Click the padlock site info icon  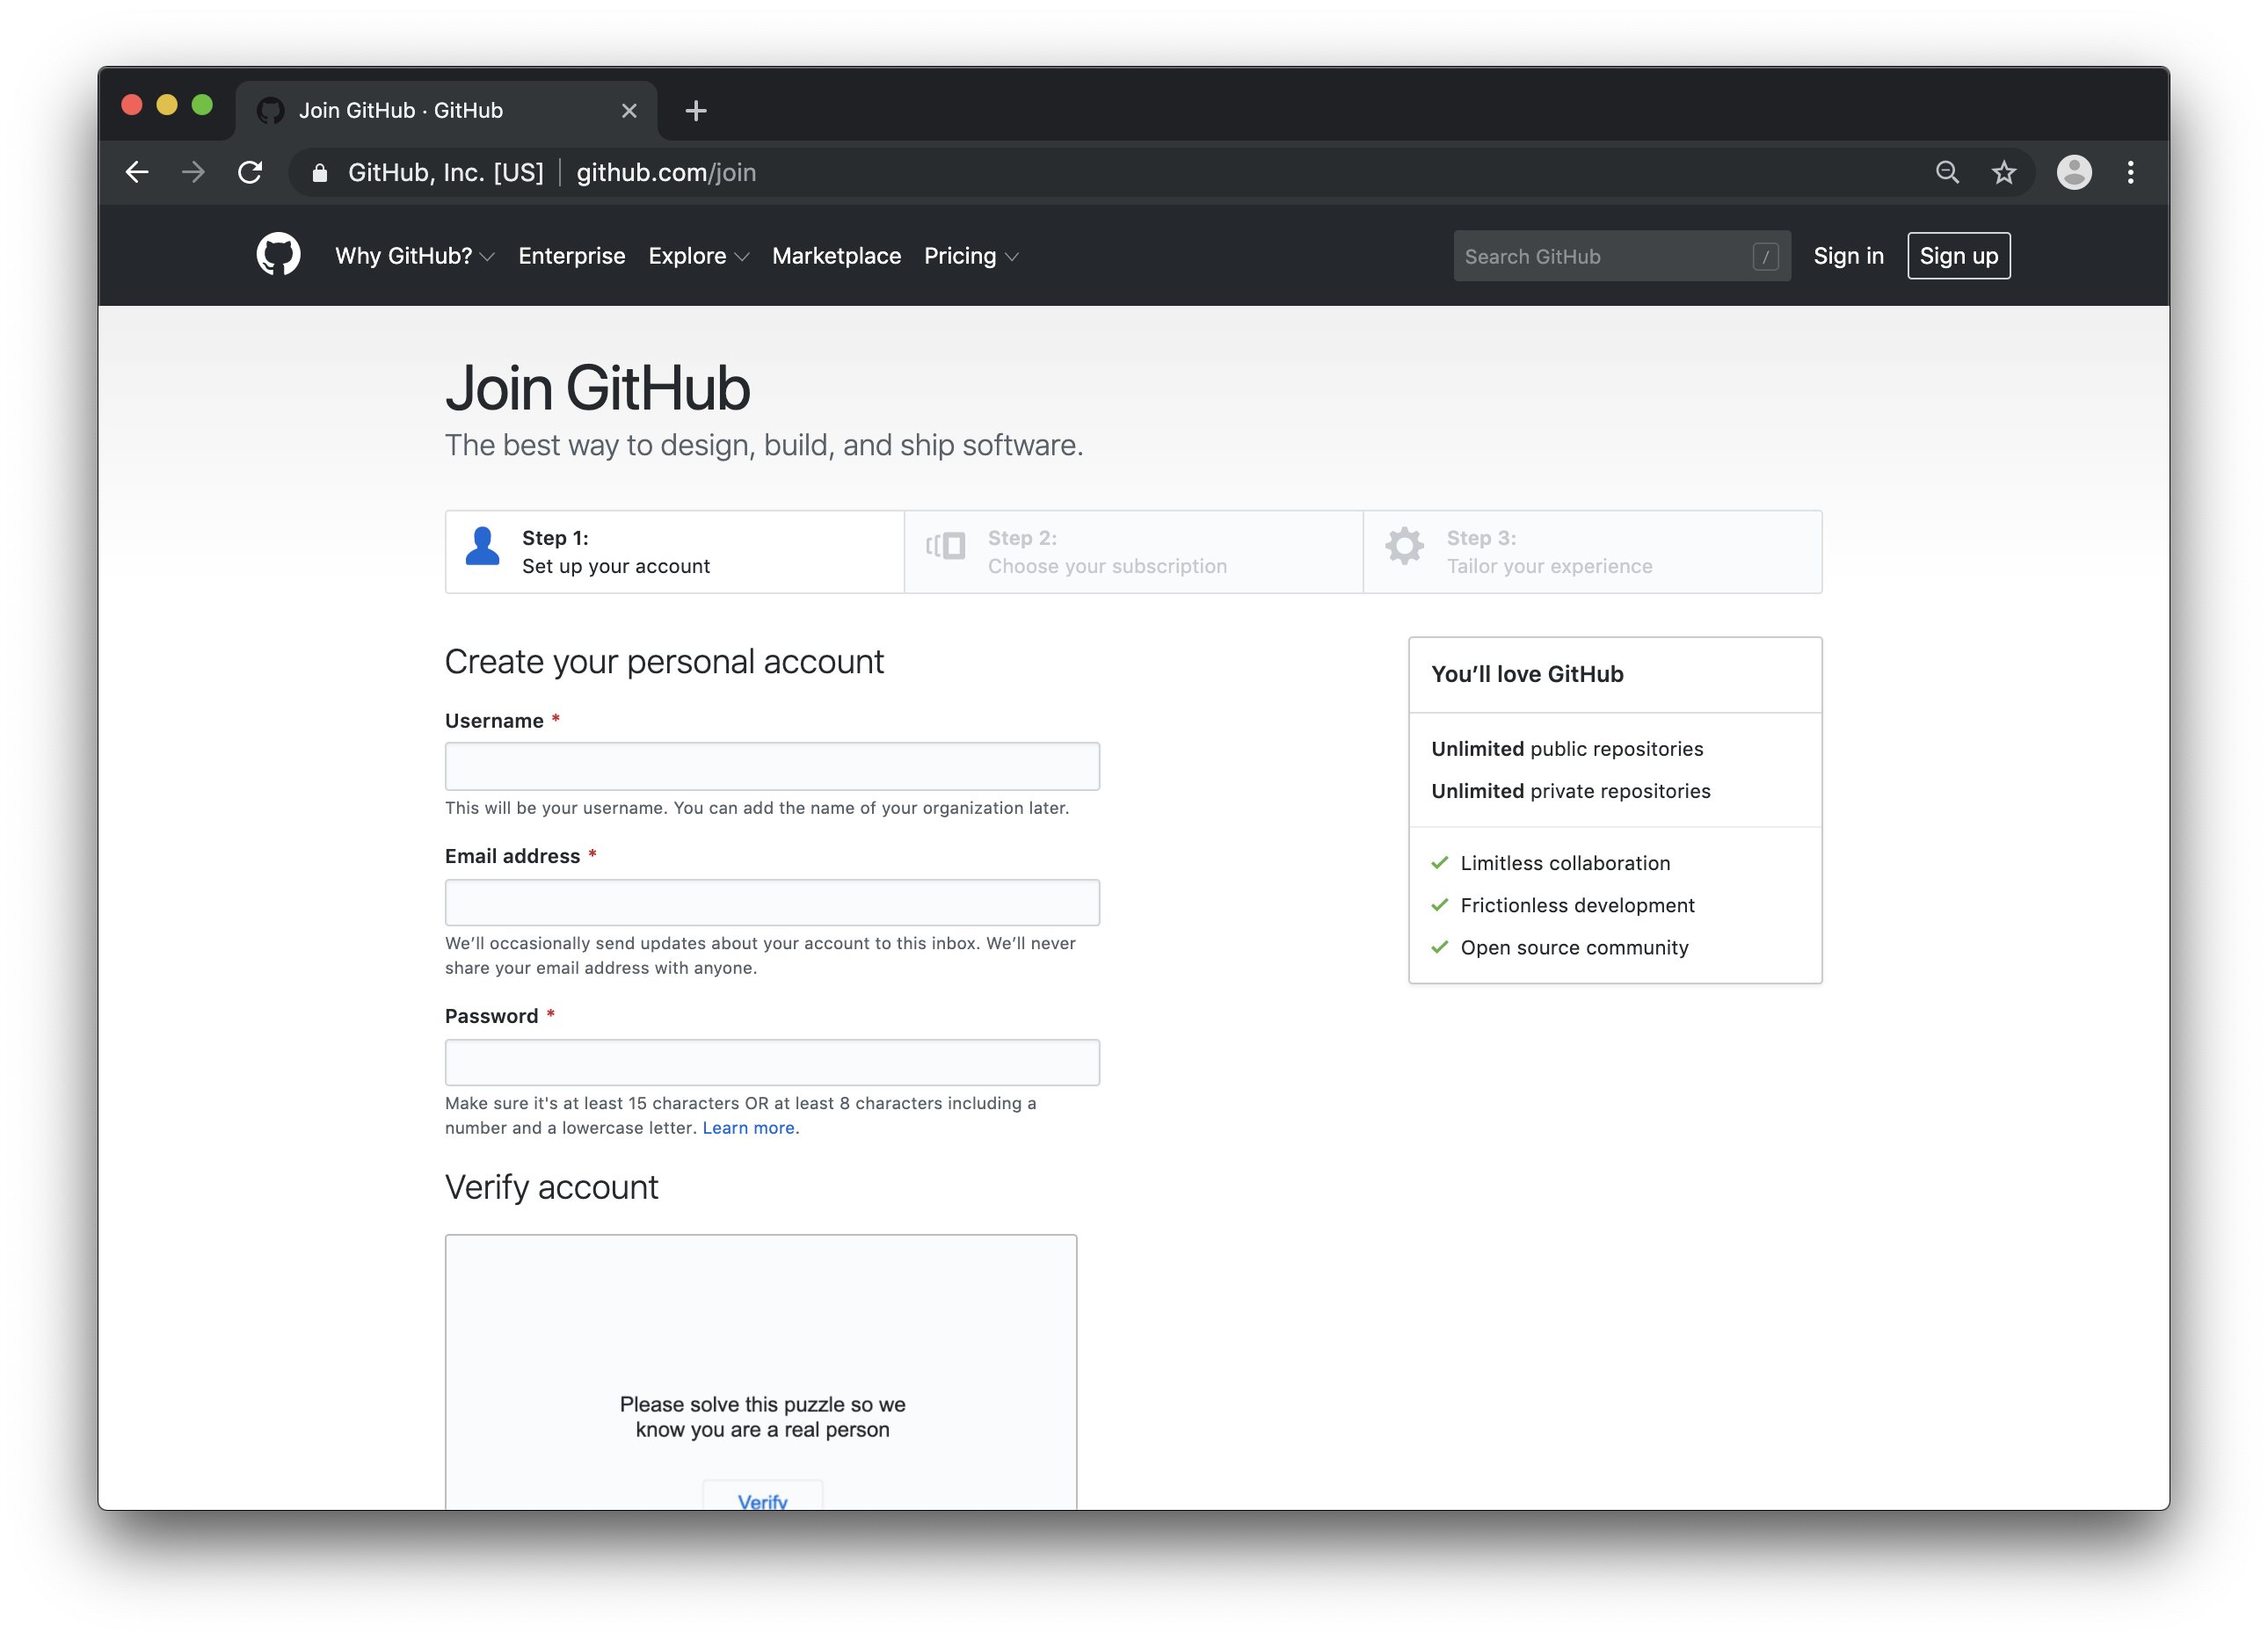point(319,173)
